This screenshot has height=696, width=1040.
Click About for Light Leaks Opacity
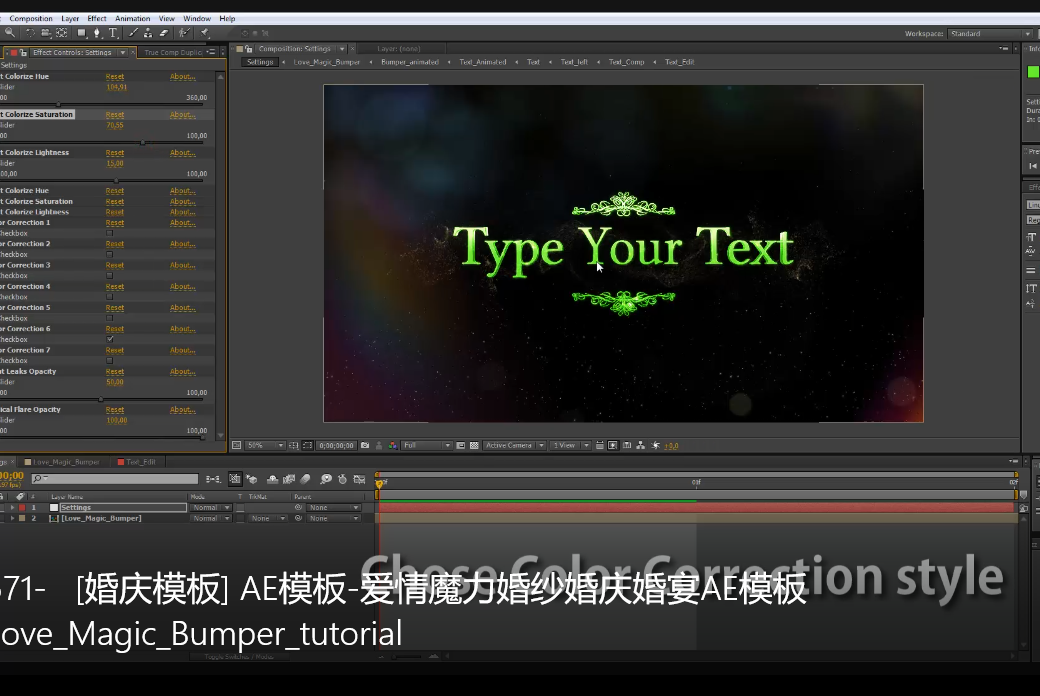182,372
